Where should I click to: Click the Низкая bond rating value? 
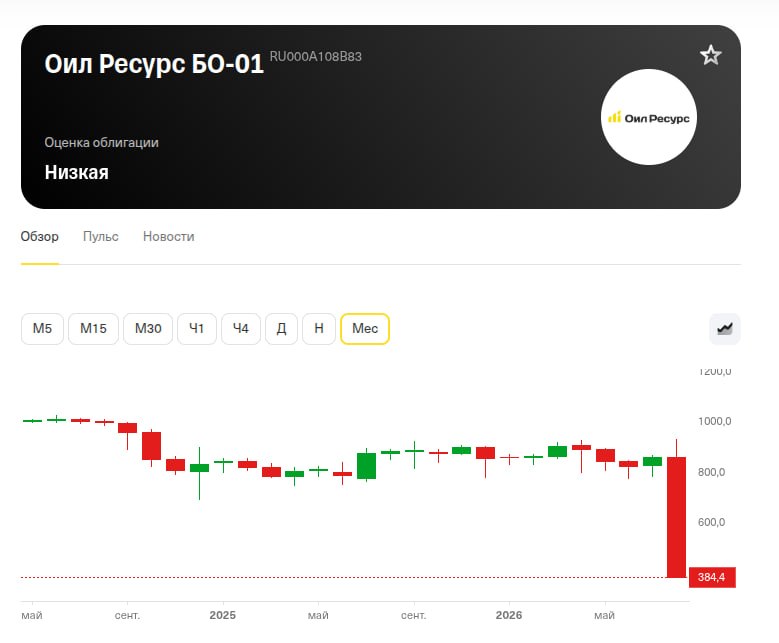coord(77,172)
